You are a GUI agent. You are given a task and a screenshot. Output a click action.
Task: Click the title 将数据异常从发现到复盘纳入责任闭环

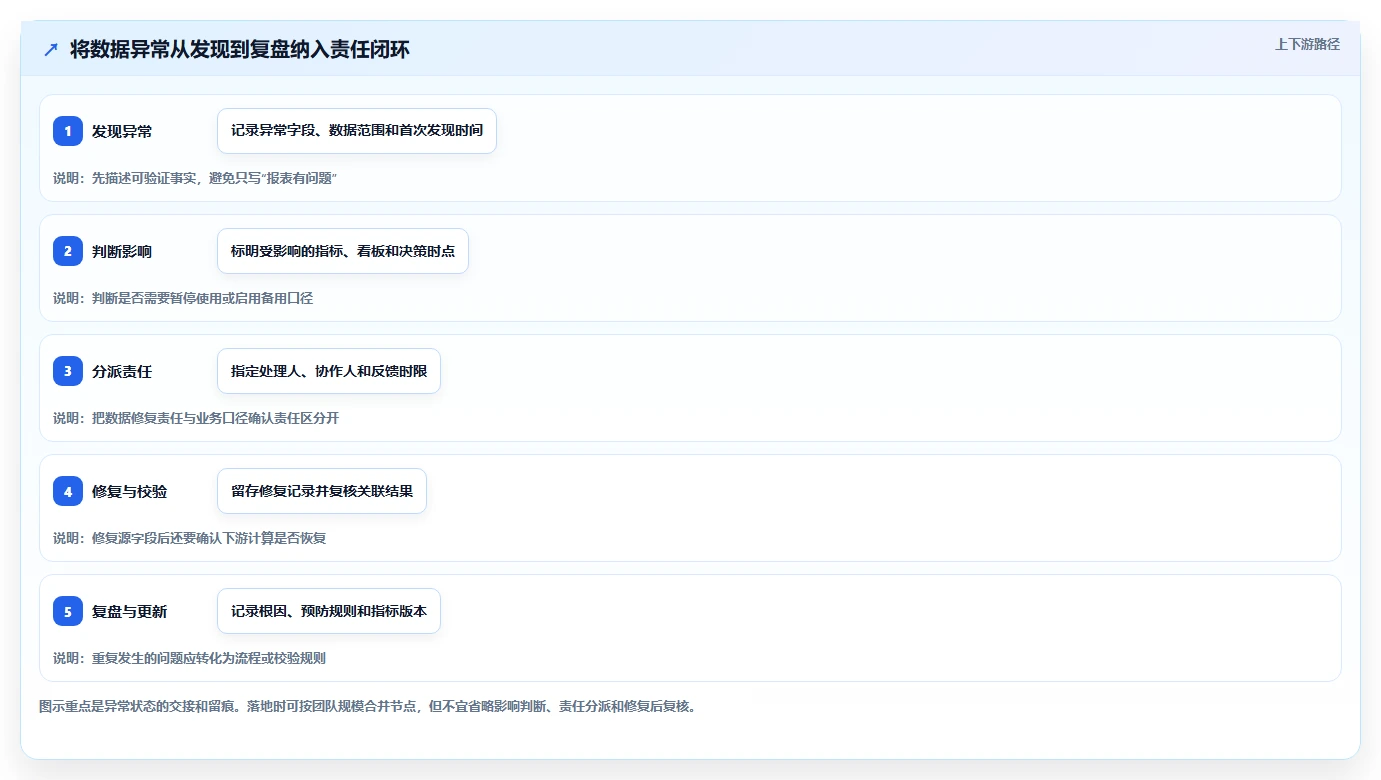click(240, 49)
